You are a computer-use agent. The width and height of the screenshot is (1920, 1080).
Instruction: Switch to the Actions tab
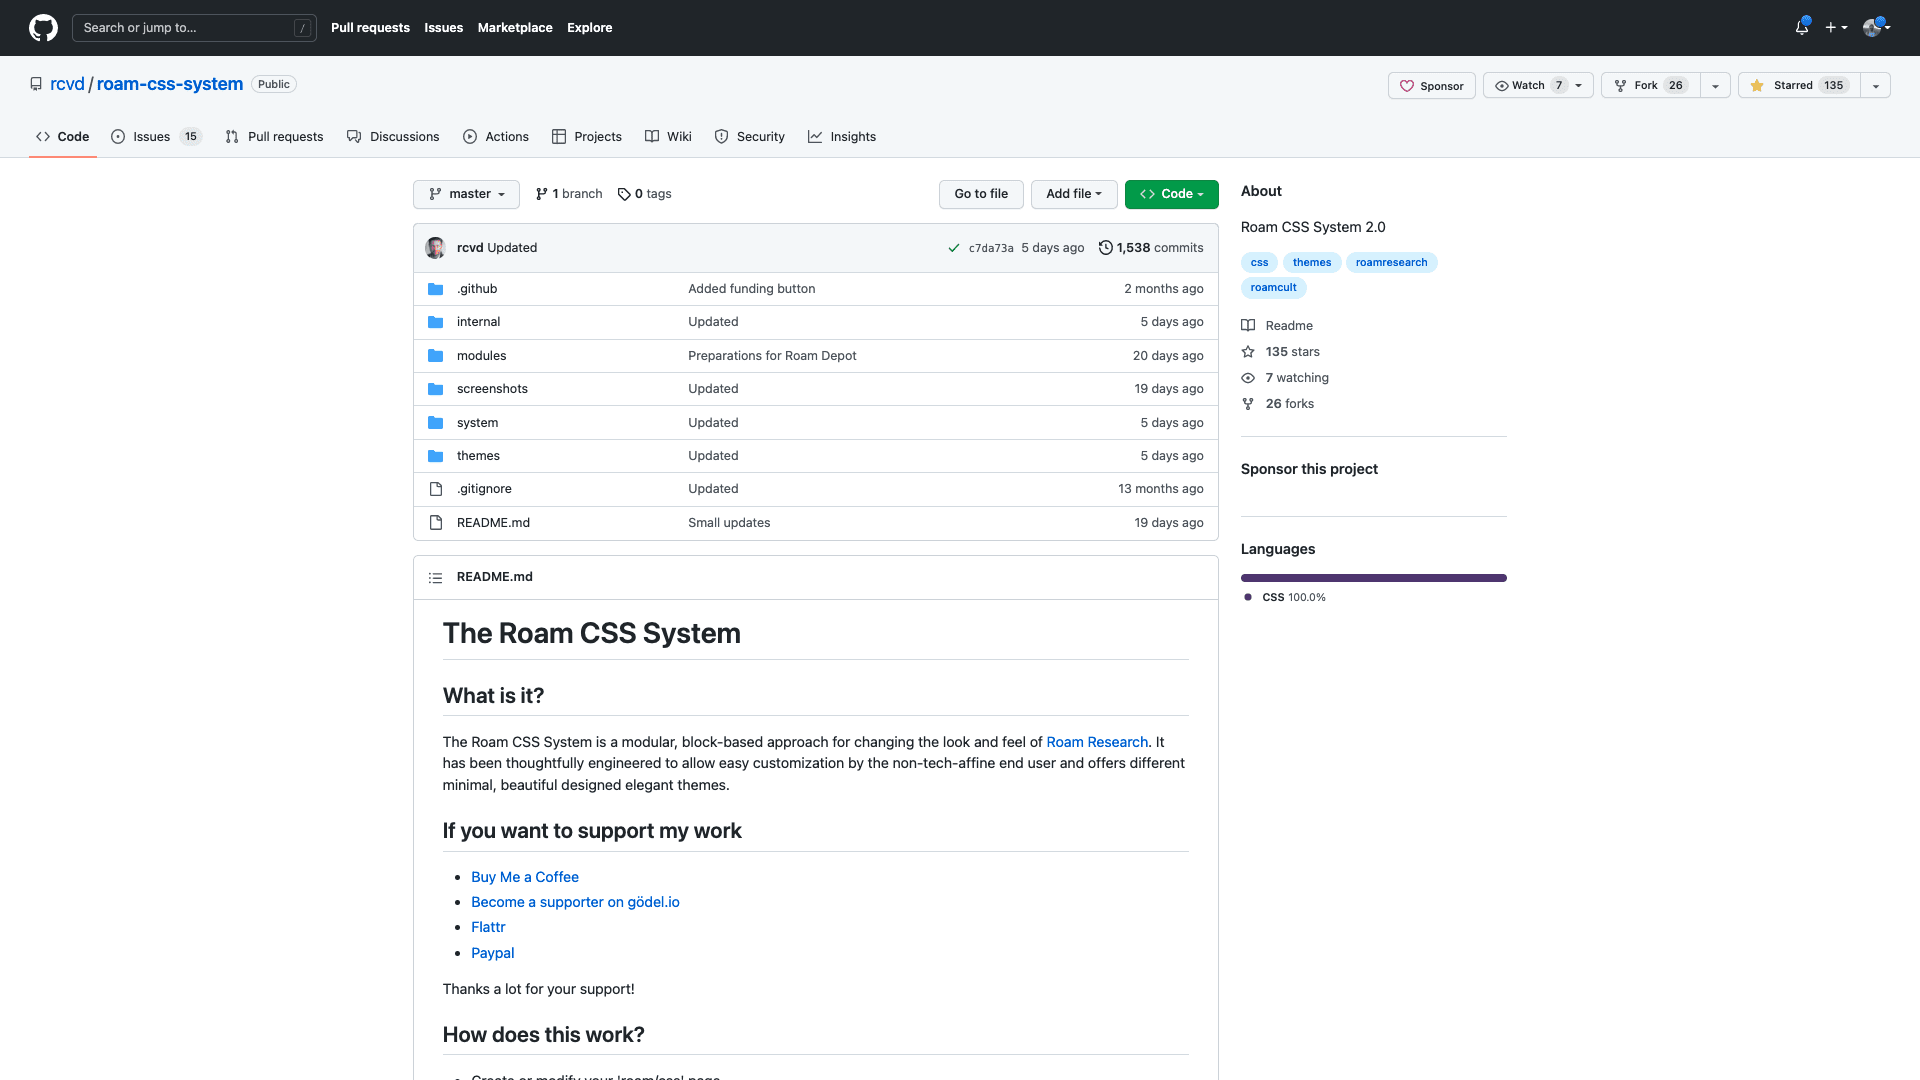point(496,137)
